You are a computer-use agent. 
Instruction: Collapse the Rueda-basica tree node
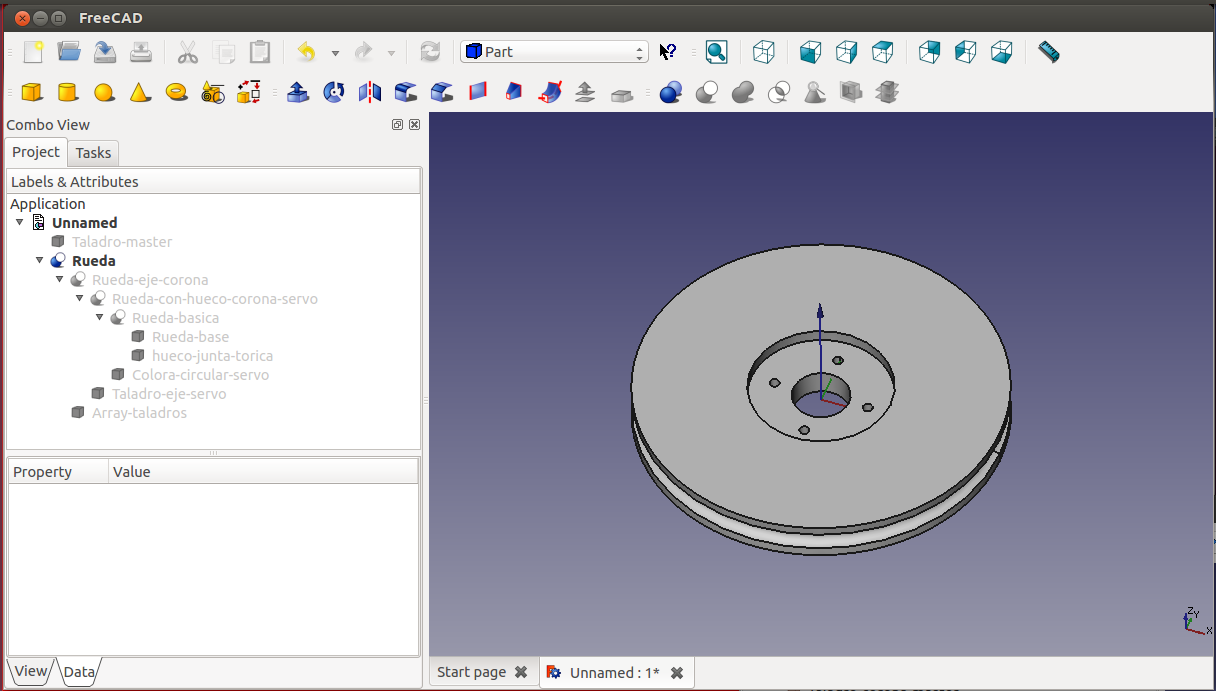100,317
